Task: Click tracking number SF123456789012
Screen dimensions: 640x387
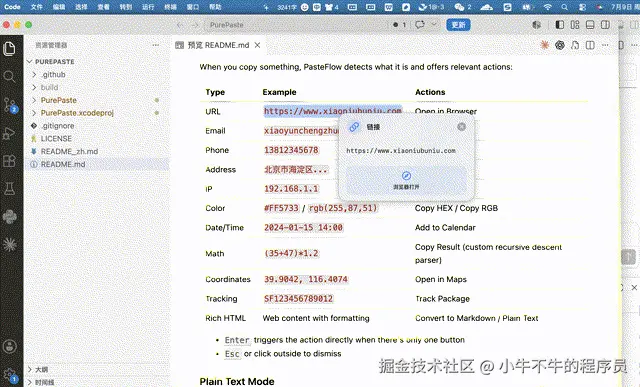Action: pos(298,298)
